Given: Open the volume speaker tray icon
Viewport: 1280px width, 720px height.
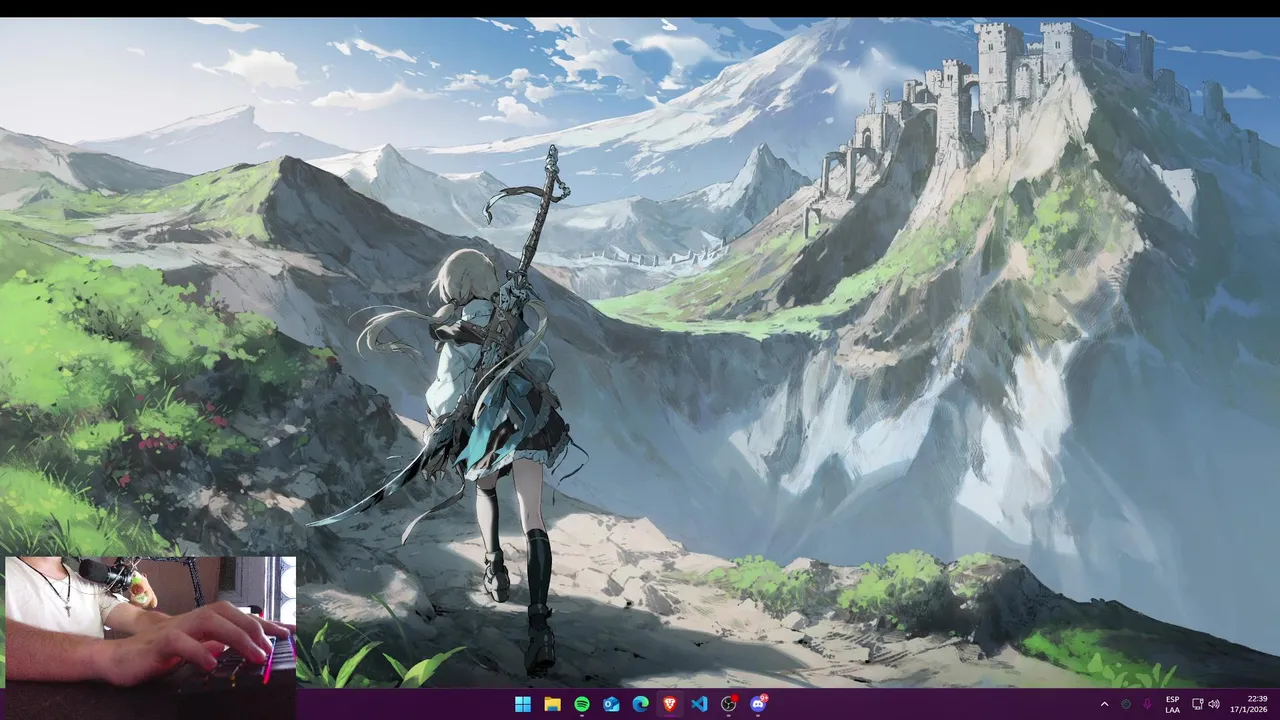Looking at the screenshot, I should [1214, 704].
